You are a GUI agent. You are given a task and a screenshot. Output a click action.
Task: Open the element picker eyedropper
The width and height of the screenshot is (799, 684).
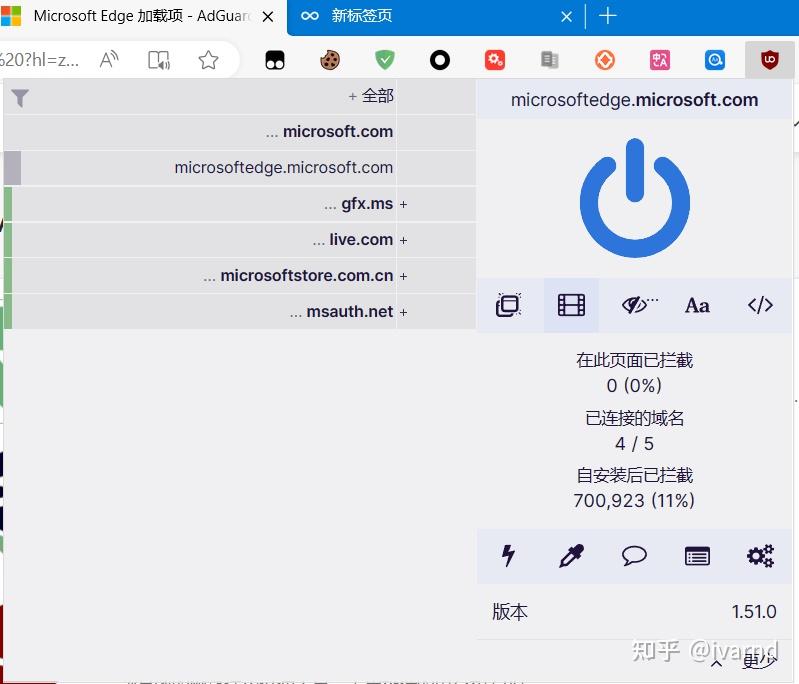[571, 556]
